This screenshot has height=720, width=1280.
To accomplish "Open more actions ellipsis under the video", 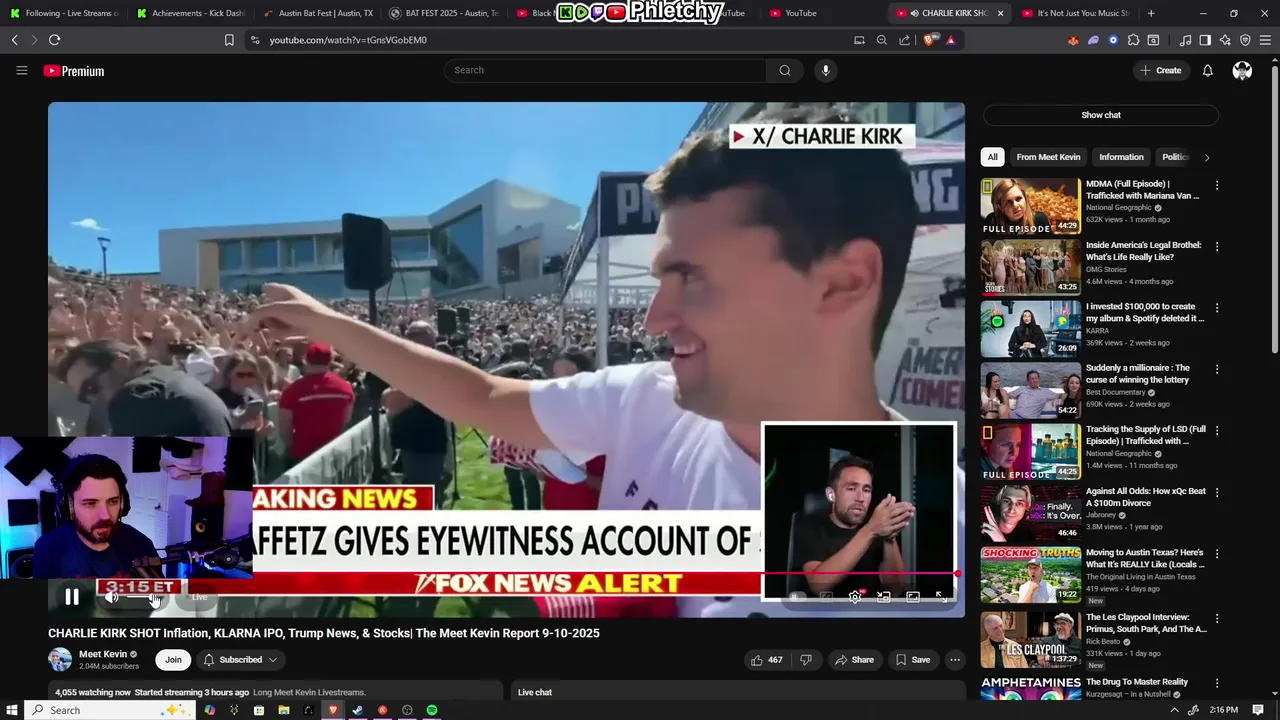I will click(955, 660).
